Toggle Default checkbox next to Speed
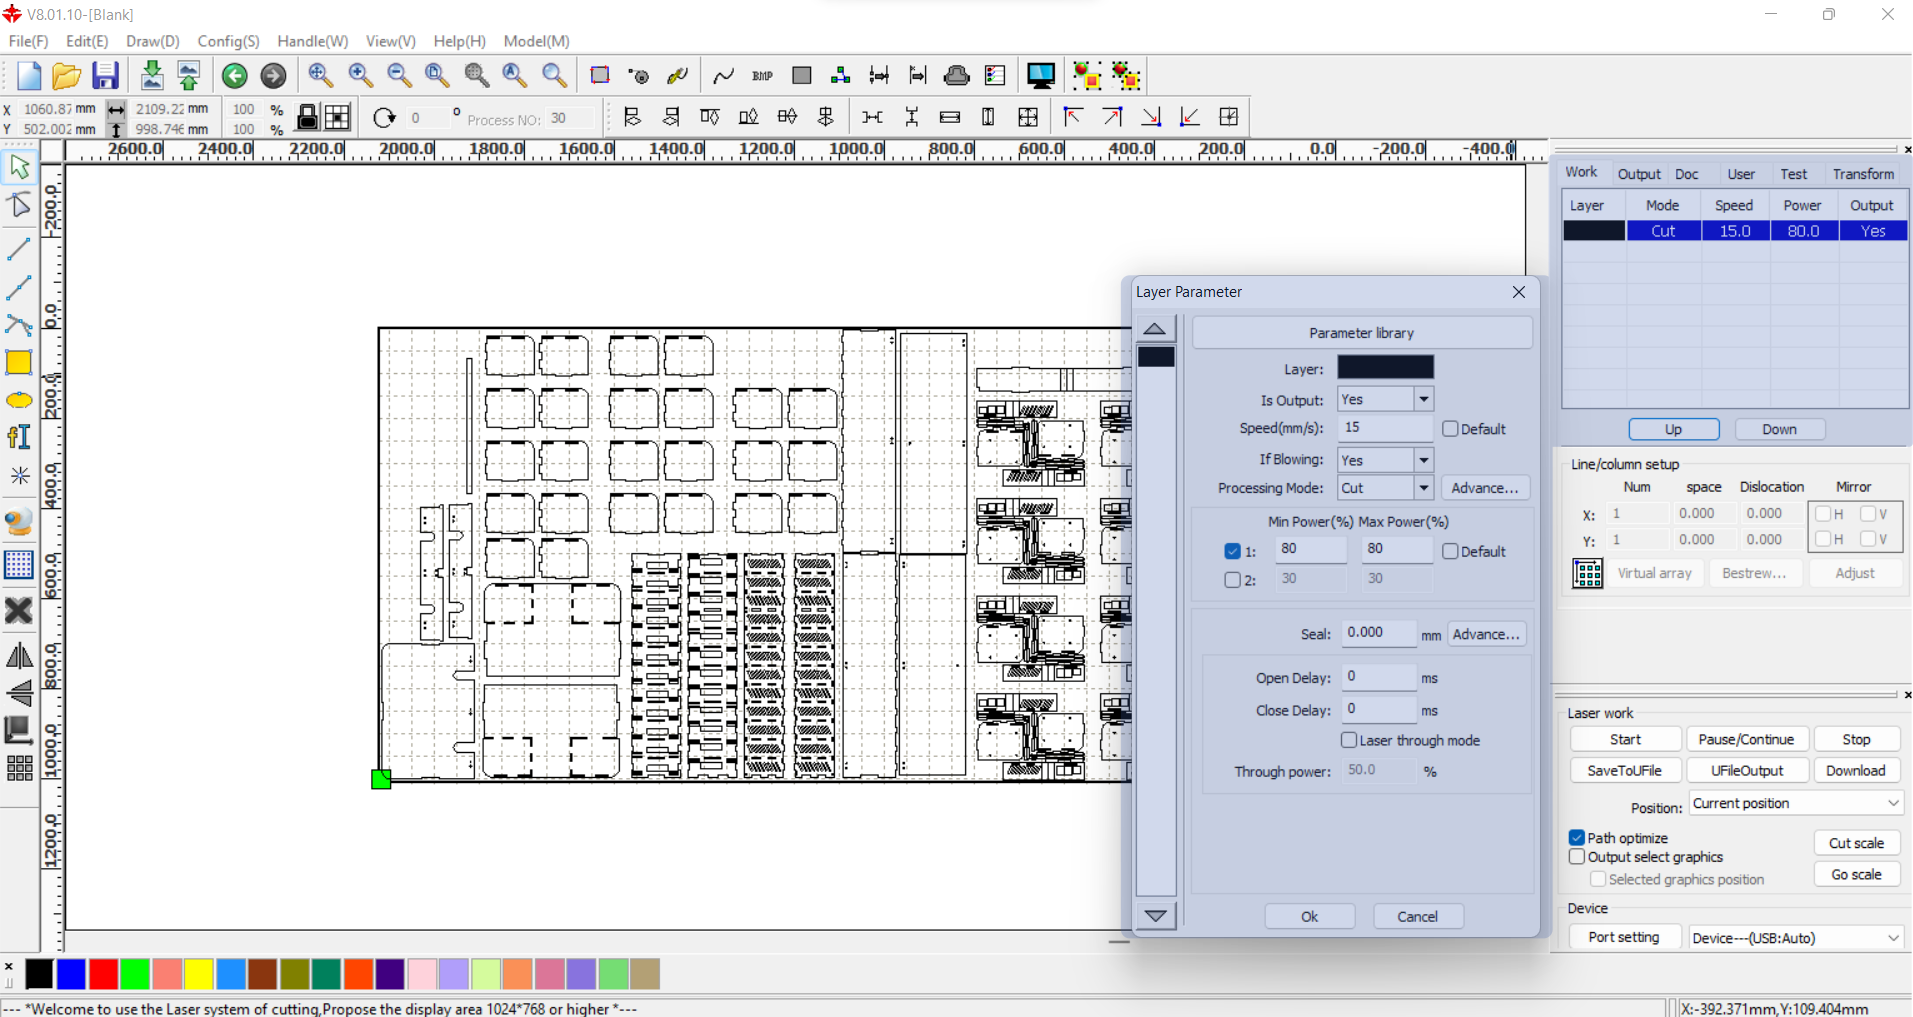Viewport: 1913px width, 1017px height. 1450,429
